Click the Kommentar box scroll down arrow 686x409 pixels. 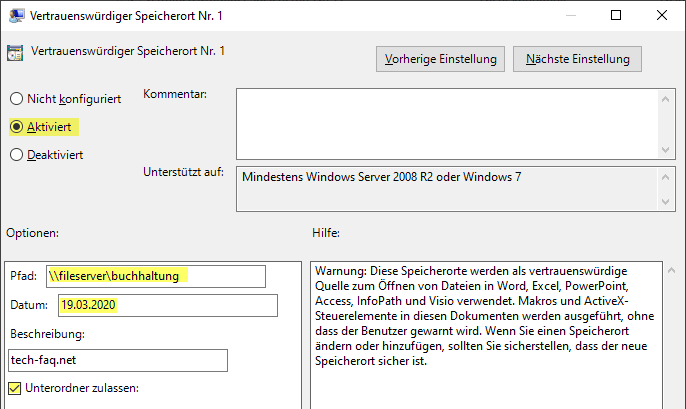tap(665, 150)
